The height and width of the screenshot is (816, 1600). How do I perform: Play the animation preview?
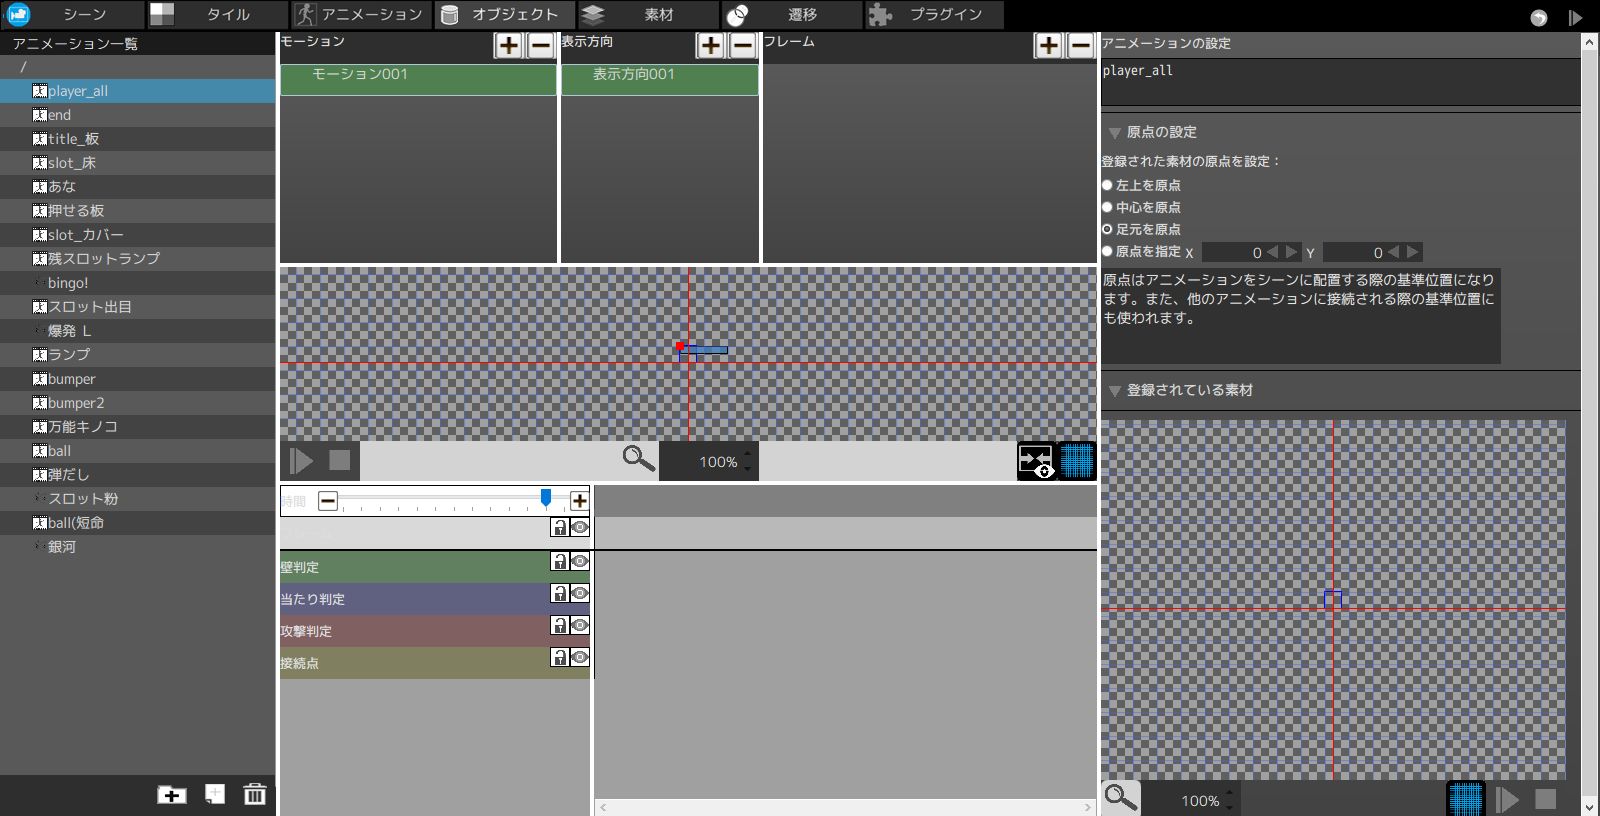point(301,461)
